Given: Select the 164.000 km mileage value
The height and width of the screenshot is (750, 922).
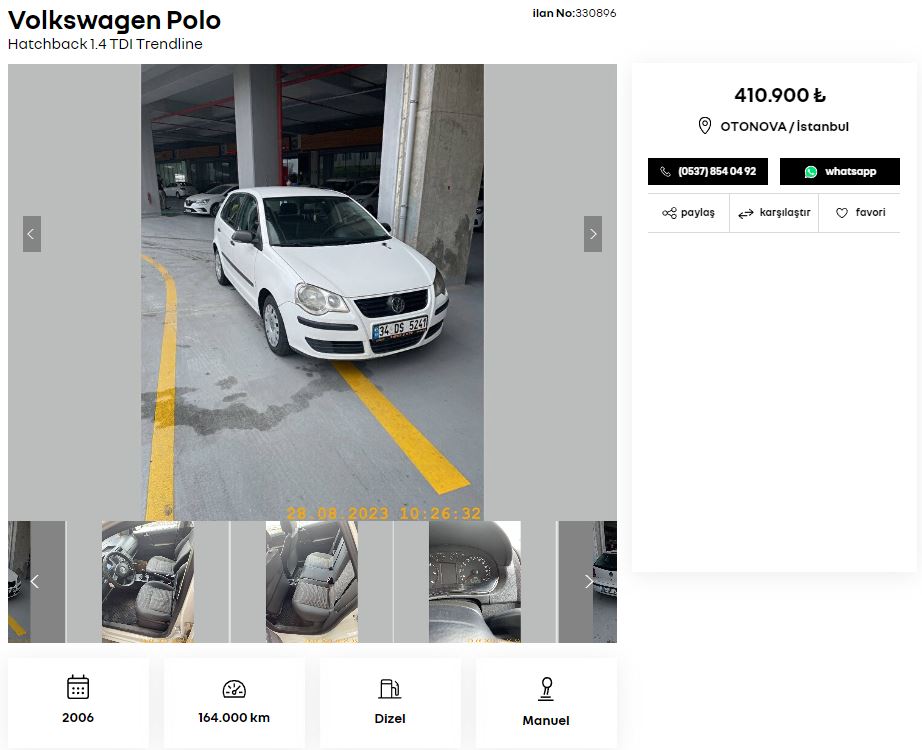Looking at the screenshot, I should 234,718.
